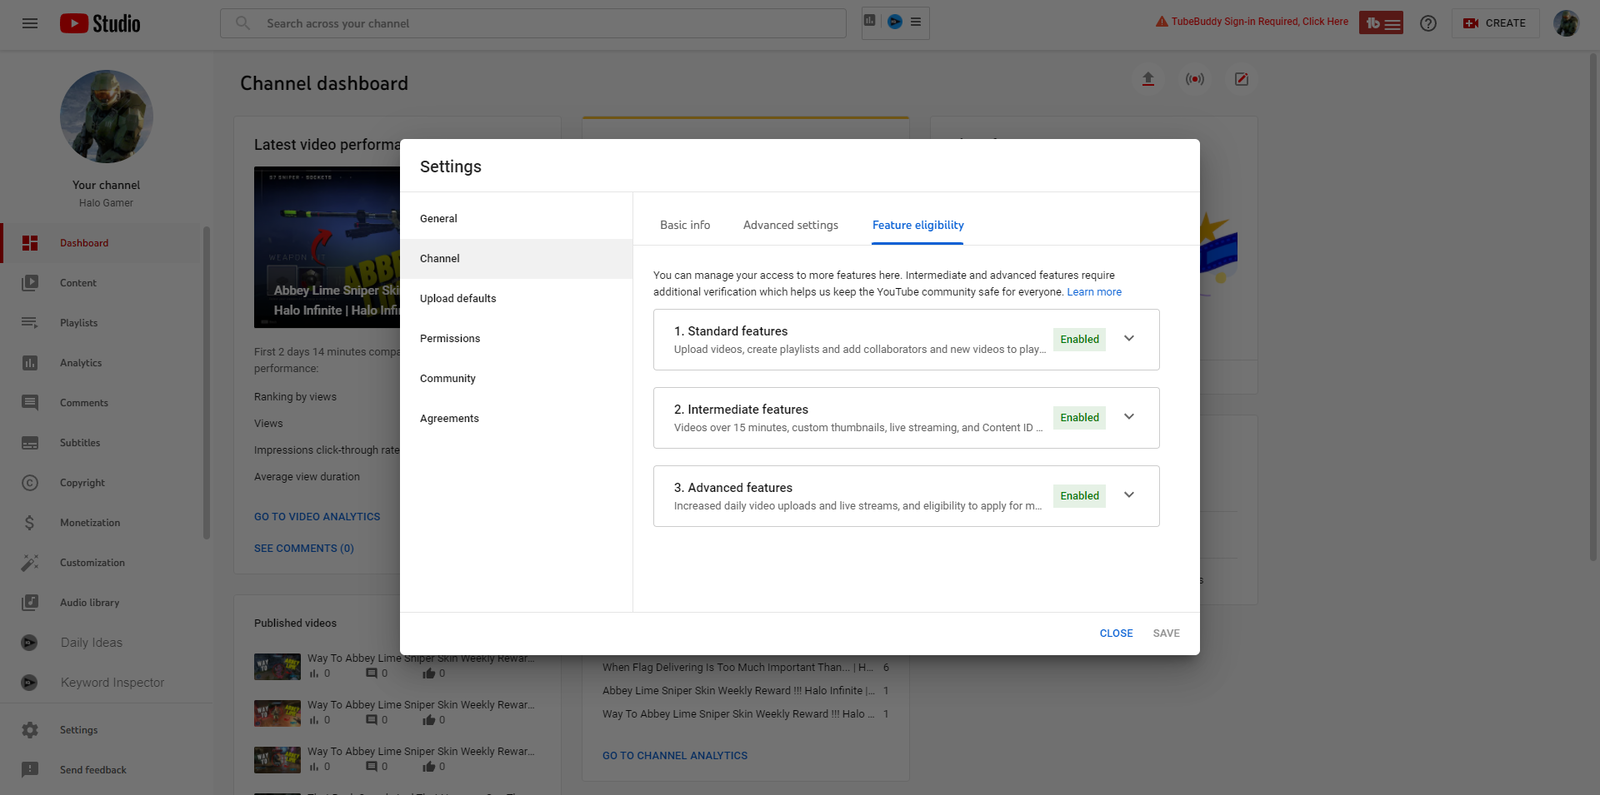Open the account avatar menu
The width and height of the screenshot is (1600, 795).
(x=1566, y=23)
